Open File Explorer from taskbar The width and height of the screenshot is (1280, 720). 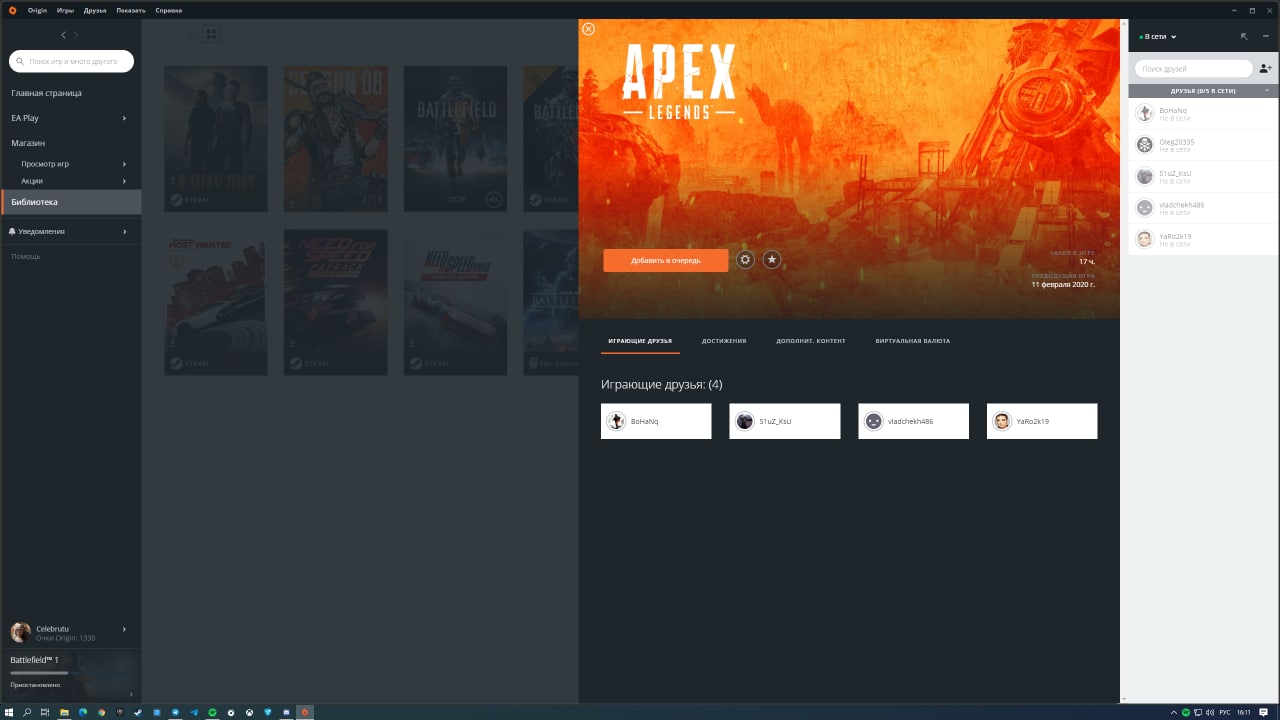pyautogui.click(x=64, y=712)
